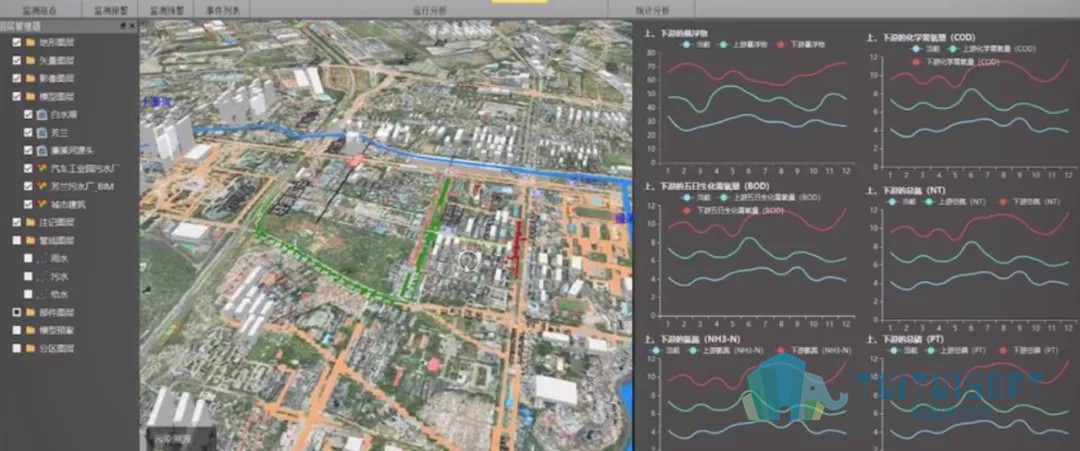Click the model icon beside 芳兰
Image resolution: width=1080 pixels, height=451 pixels.
click(41, 132)
